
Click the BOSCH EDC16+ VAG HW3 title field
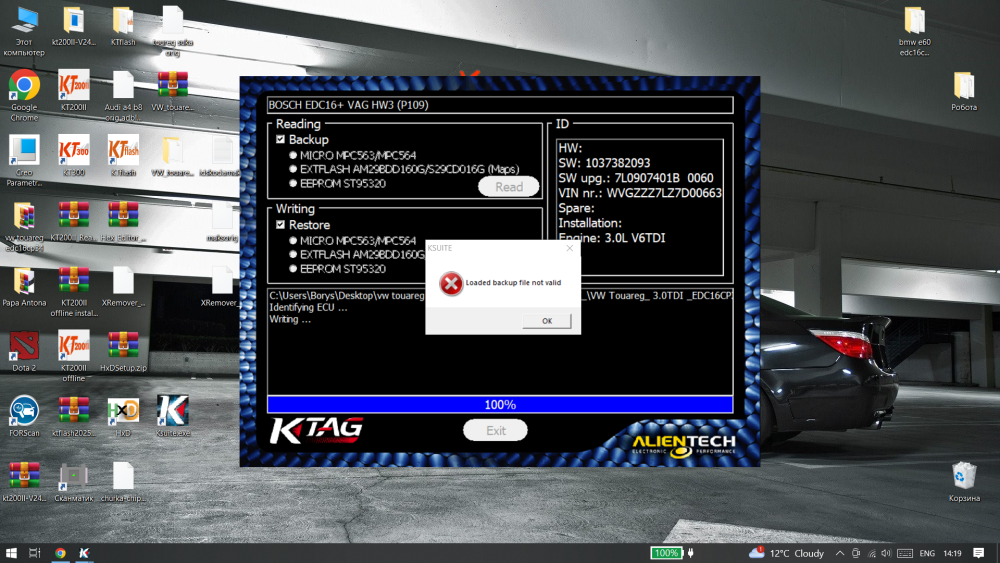[500, 105]
